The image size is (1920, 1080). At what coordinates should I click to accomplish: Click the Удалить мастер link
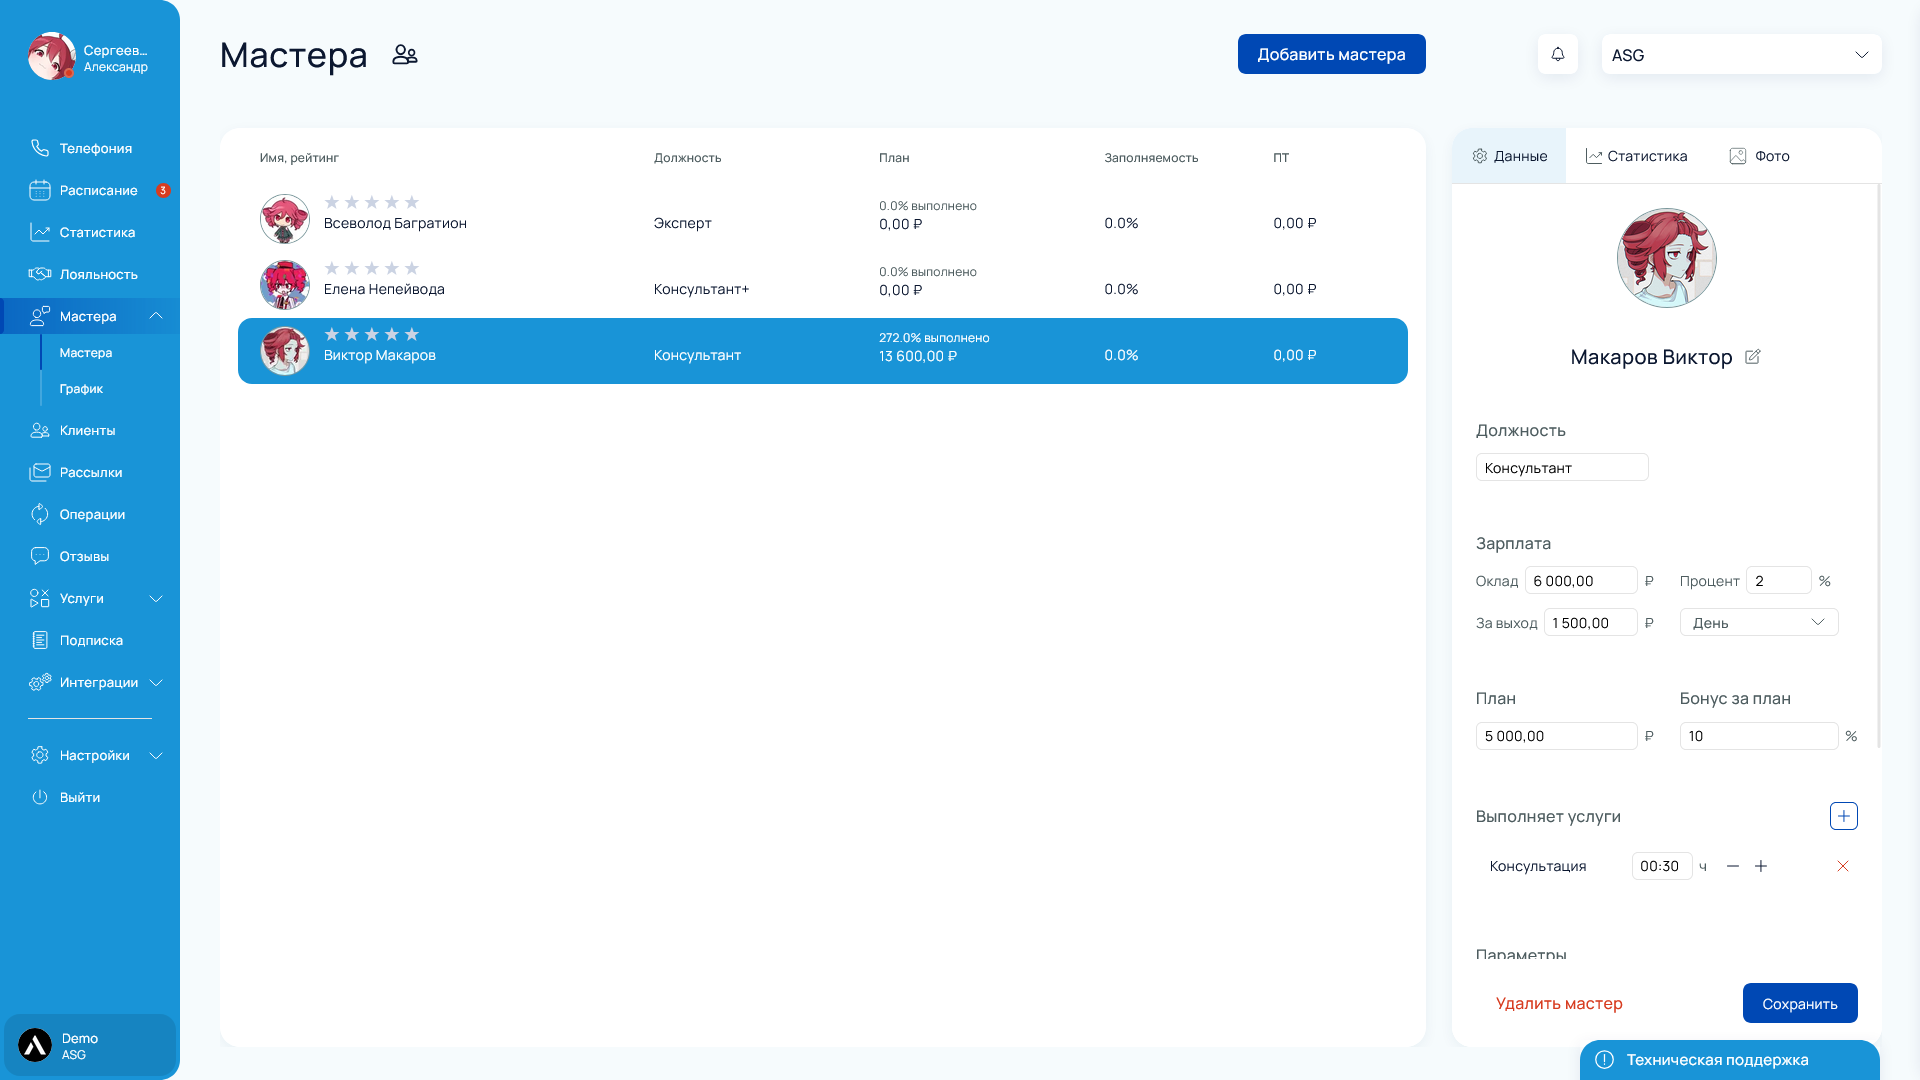tap(1558, 1003)
